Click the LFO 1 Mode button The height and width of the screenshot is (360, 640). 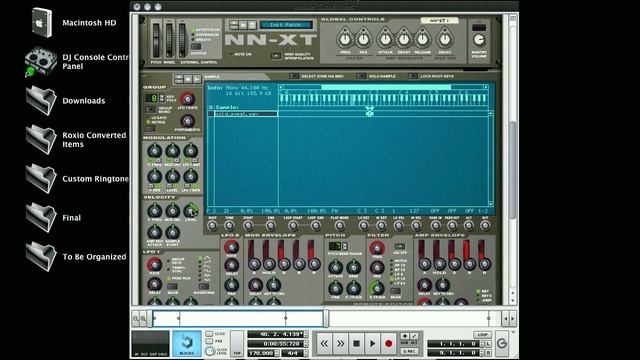click(172, 286)
